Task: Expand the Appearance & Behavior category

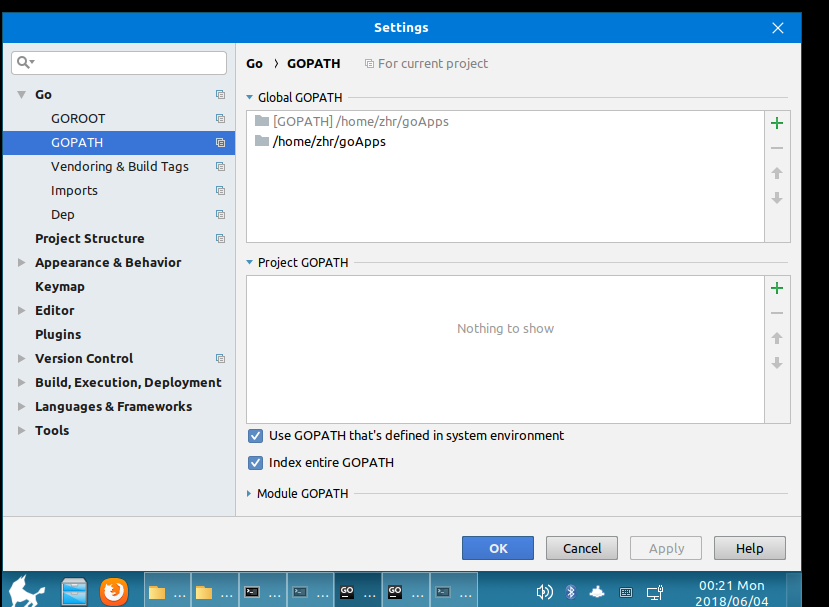Action: pyautogui.click(x=20, y=262)
